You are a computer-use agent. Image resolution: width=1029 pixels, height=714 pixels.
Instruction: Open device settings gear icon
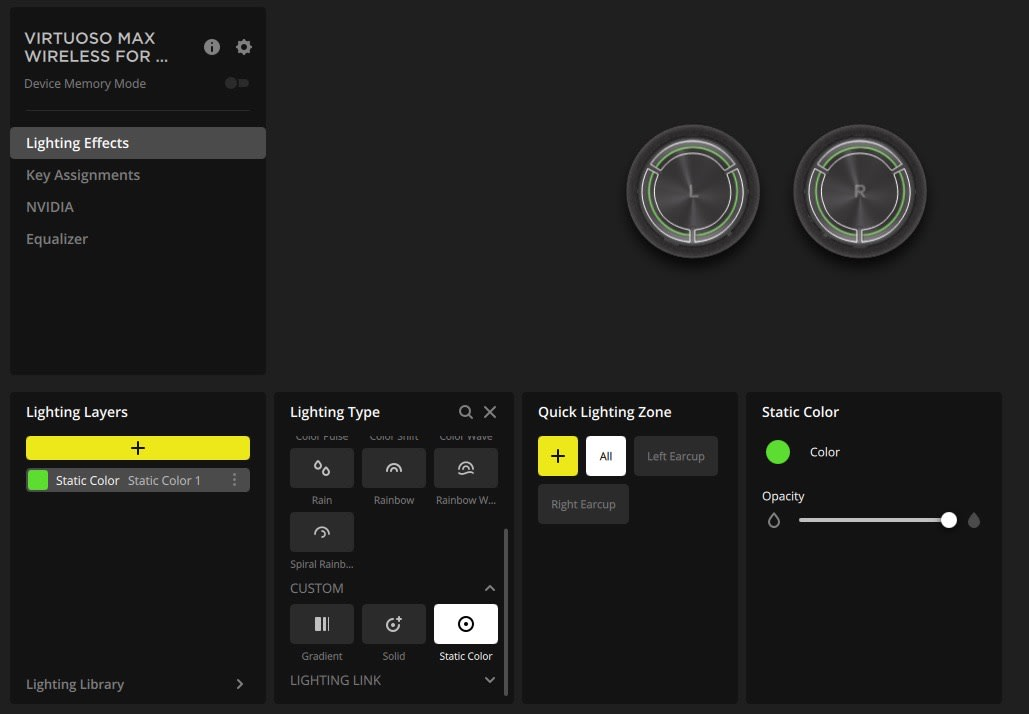click(x=243, y=47)
